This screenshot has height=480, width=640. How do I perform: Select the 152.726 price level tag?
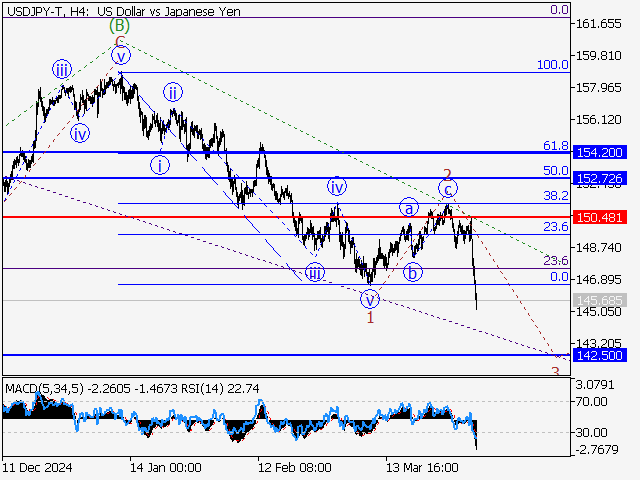pyautogui.click(x=599, y=178)
